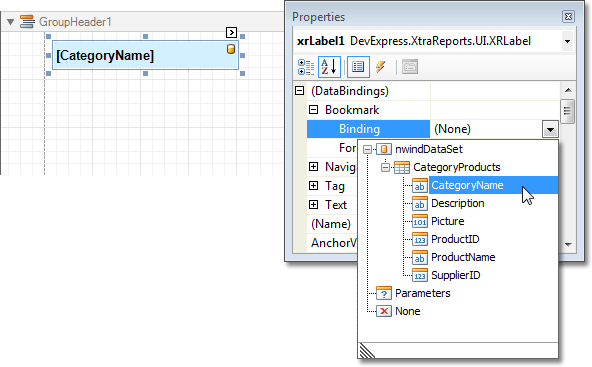Image resolution: width=592 pixels, height=367 pixels.
Task: Click the CategoryProducts table icon
Action: (402, 167)
